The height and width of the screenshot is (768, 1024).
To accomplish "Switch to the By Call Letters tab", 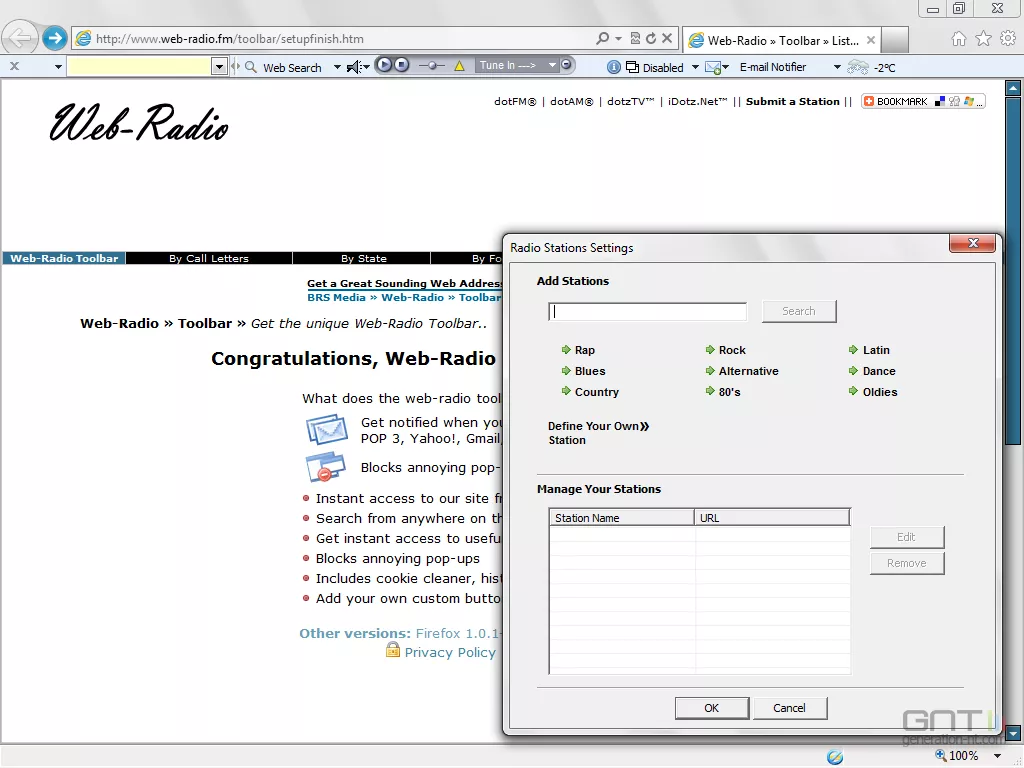I will coord(209,258).
